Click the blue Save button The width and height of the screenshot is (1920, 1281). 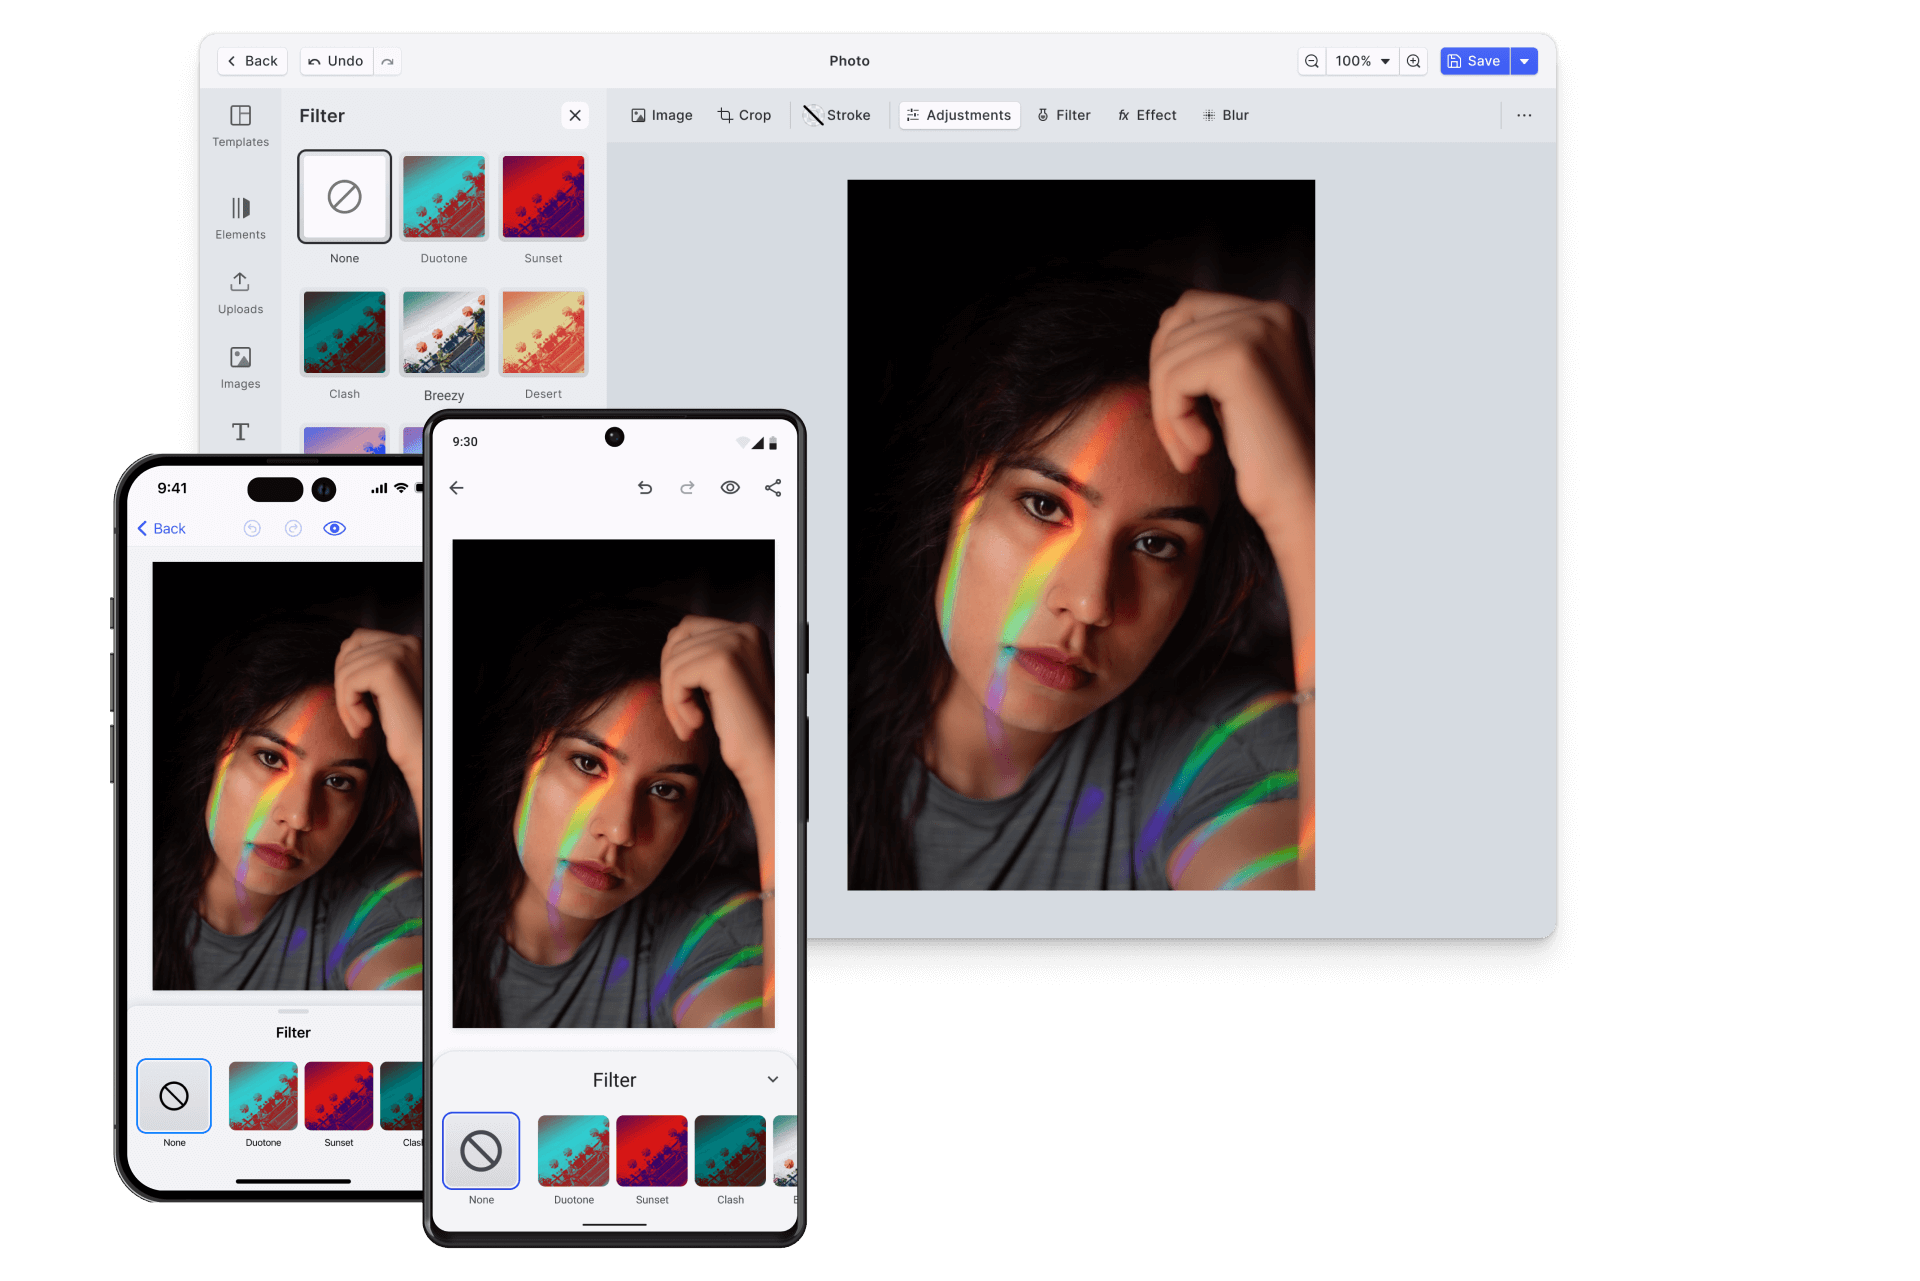tap(1474, 61)
